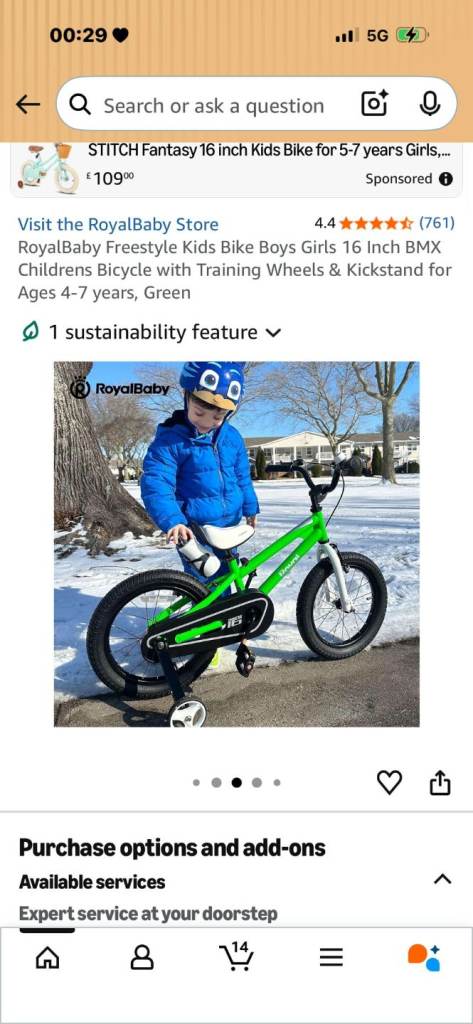
Task: Open account profile tab
Action: (x=142, y=957)
